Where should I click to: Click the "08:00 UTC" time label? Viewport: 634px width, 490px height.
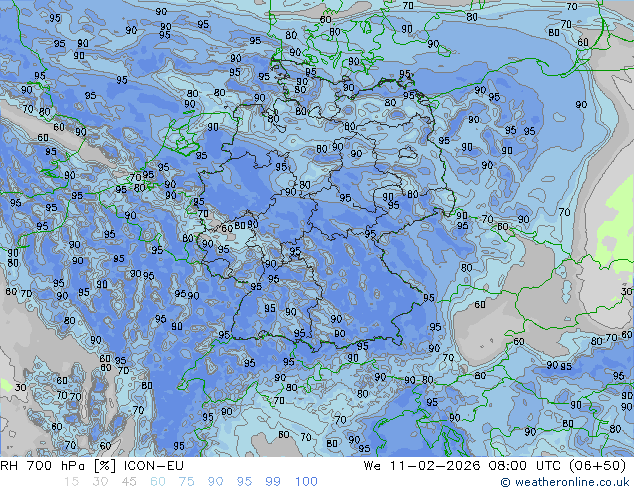(x=526, y=466)
